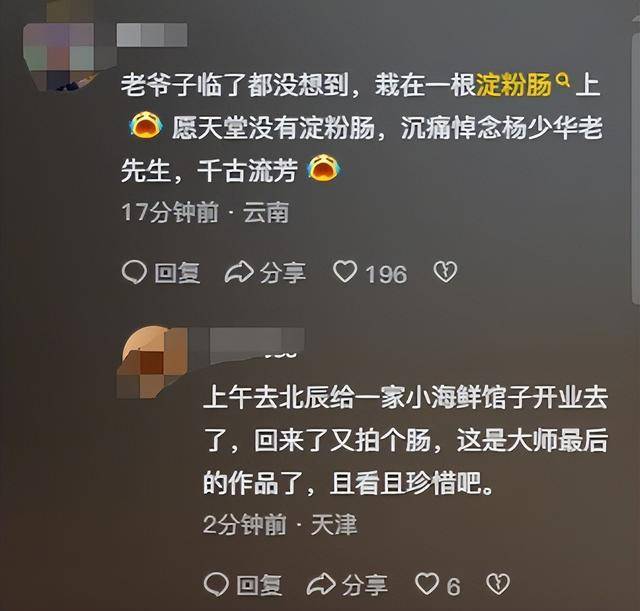Click reply bubble icon under Tianjin comment
Viewport: 640px width, 611px height.
point(216,584)
